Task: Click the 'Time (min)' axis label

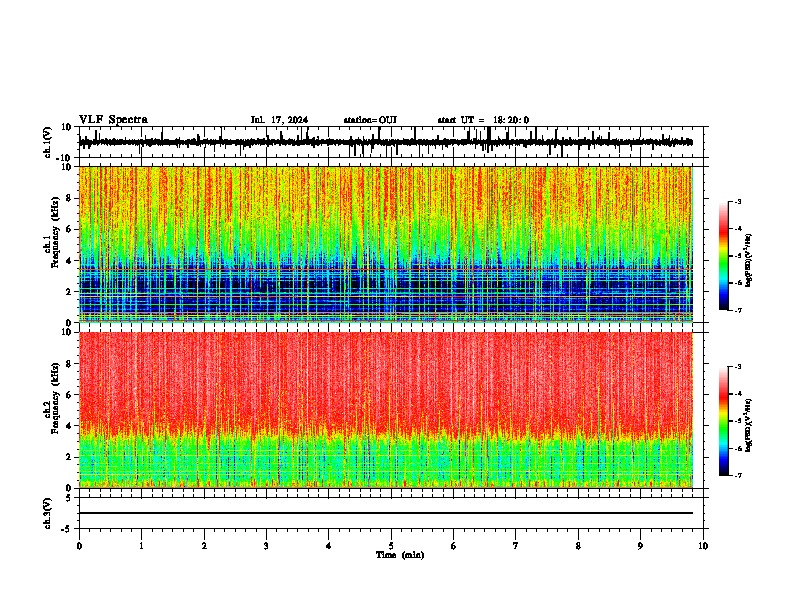Action: point(400,555)
